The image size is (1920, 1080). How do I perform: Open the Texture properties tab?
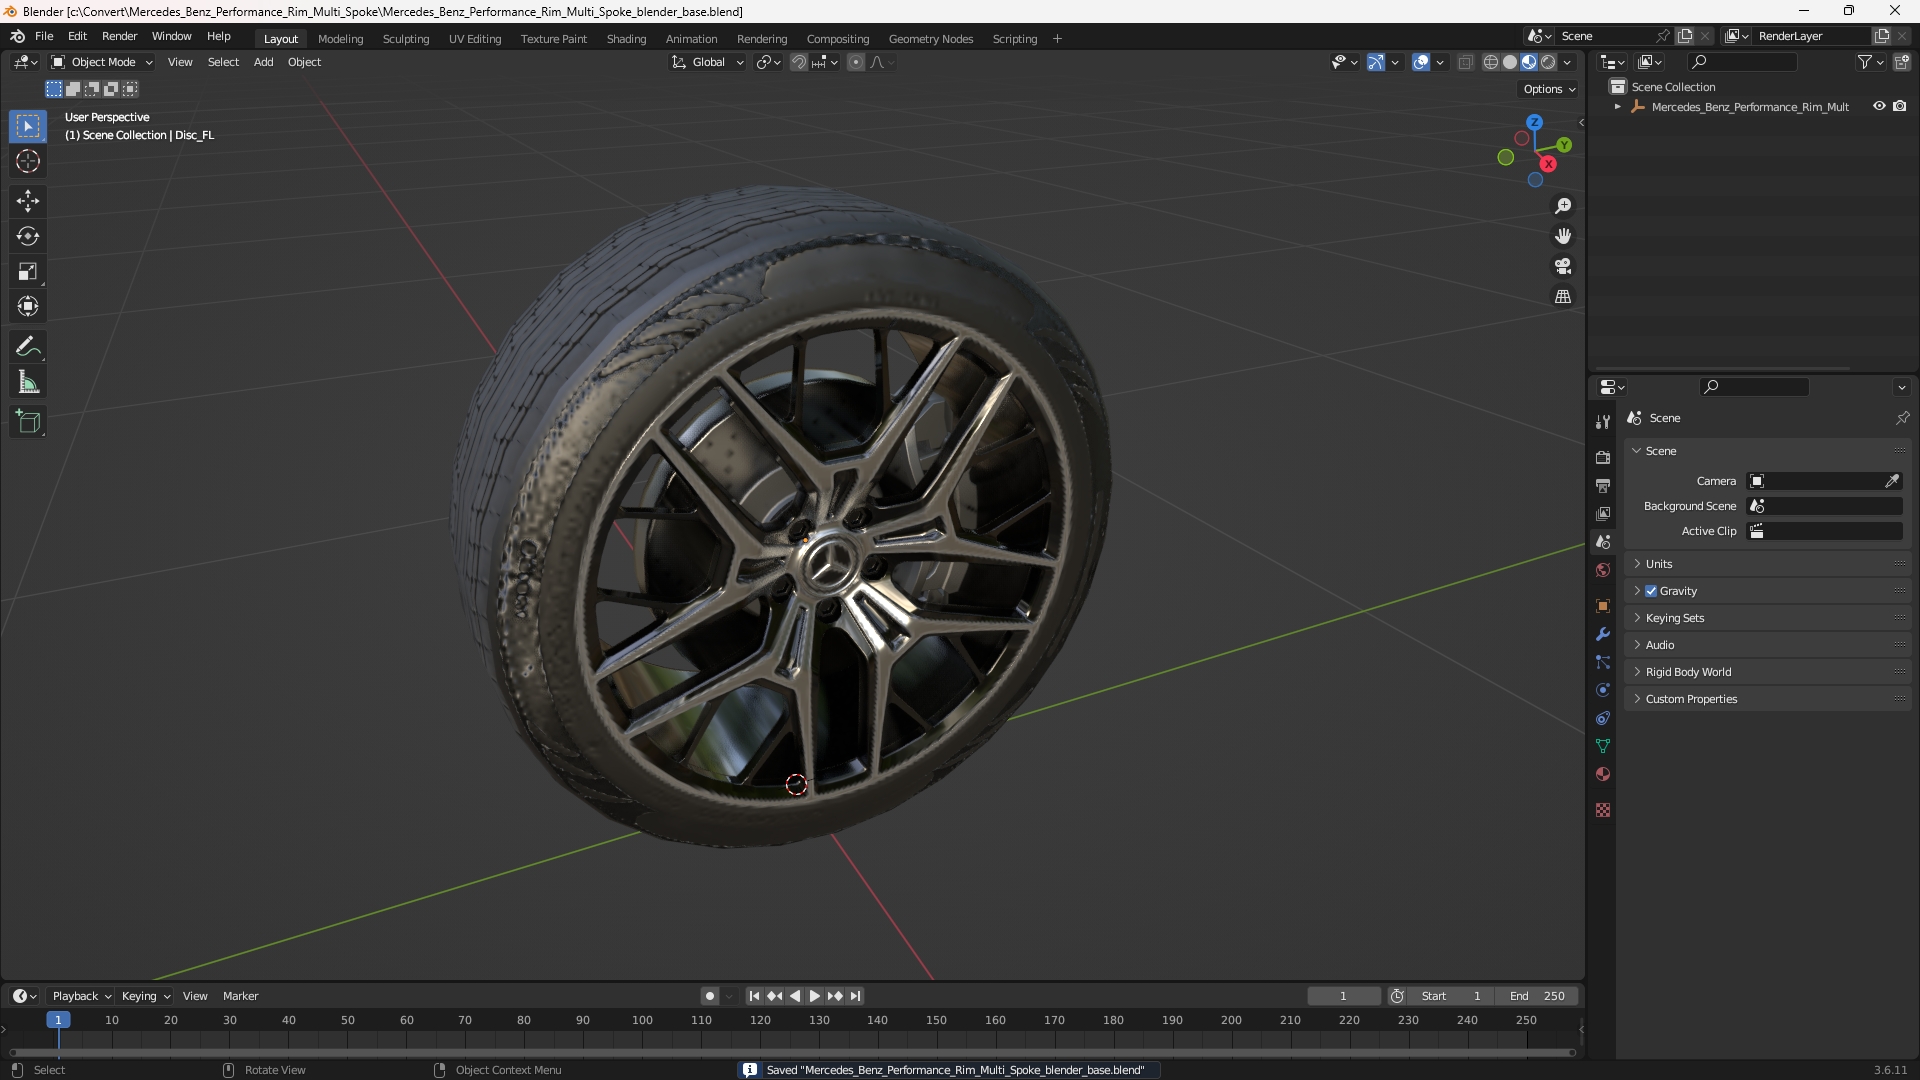click(1603, 810)
